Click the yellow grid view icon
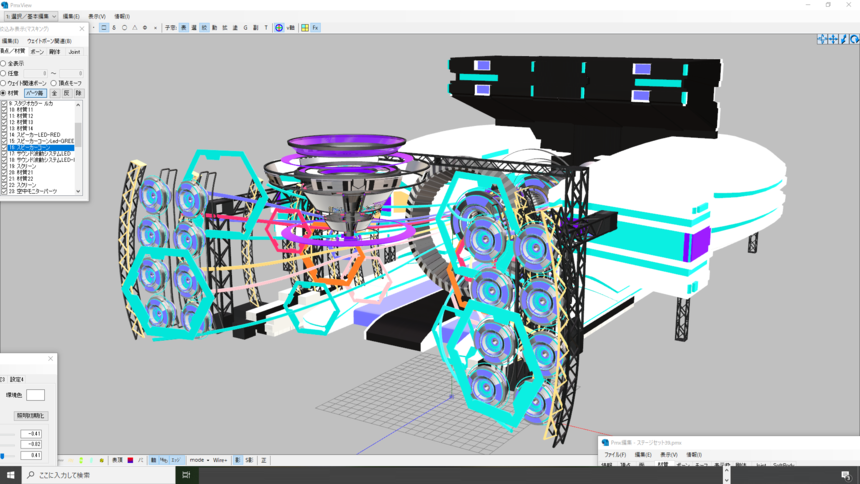This screenshot has width=860, height=484. (x=305, y=28)
